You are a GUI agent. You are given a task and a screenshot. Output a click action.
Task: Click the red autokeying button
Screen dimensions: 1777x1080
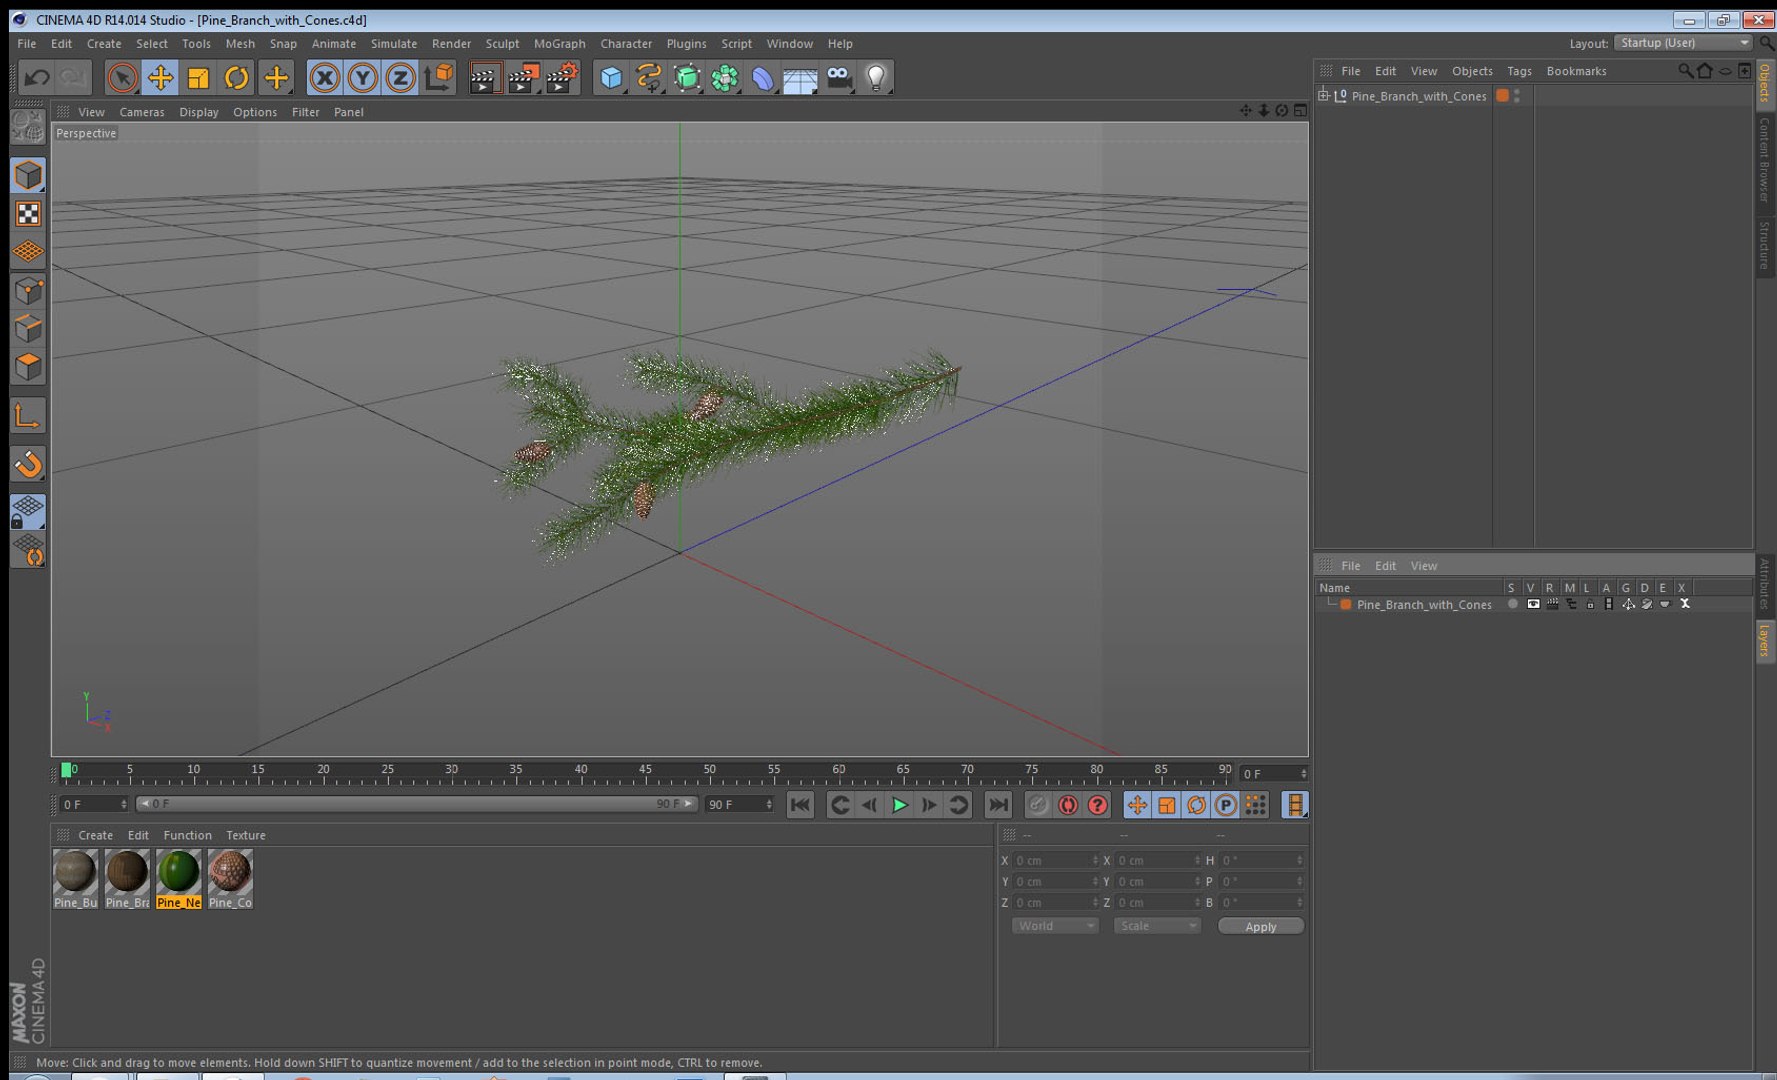tap(1068, 805)
